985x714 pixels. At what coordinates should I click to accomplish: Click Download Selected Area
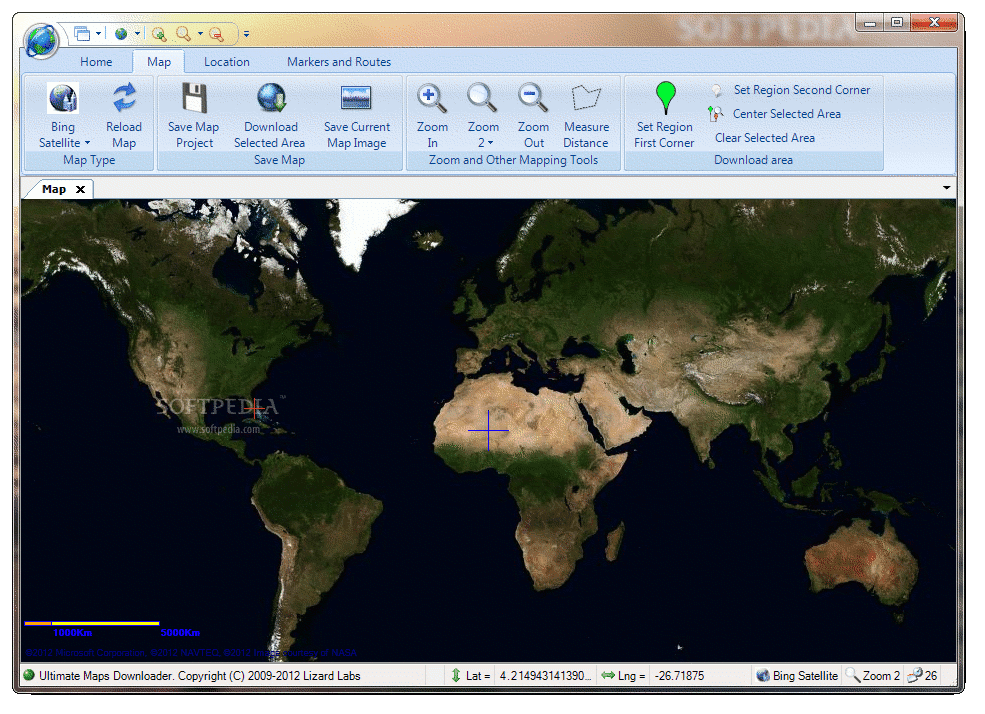coord(270,113)
